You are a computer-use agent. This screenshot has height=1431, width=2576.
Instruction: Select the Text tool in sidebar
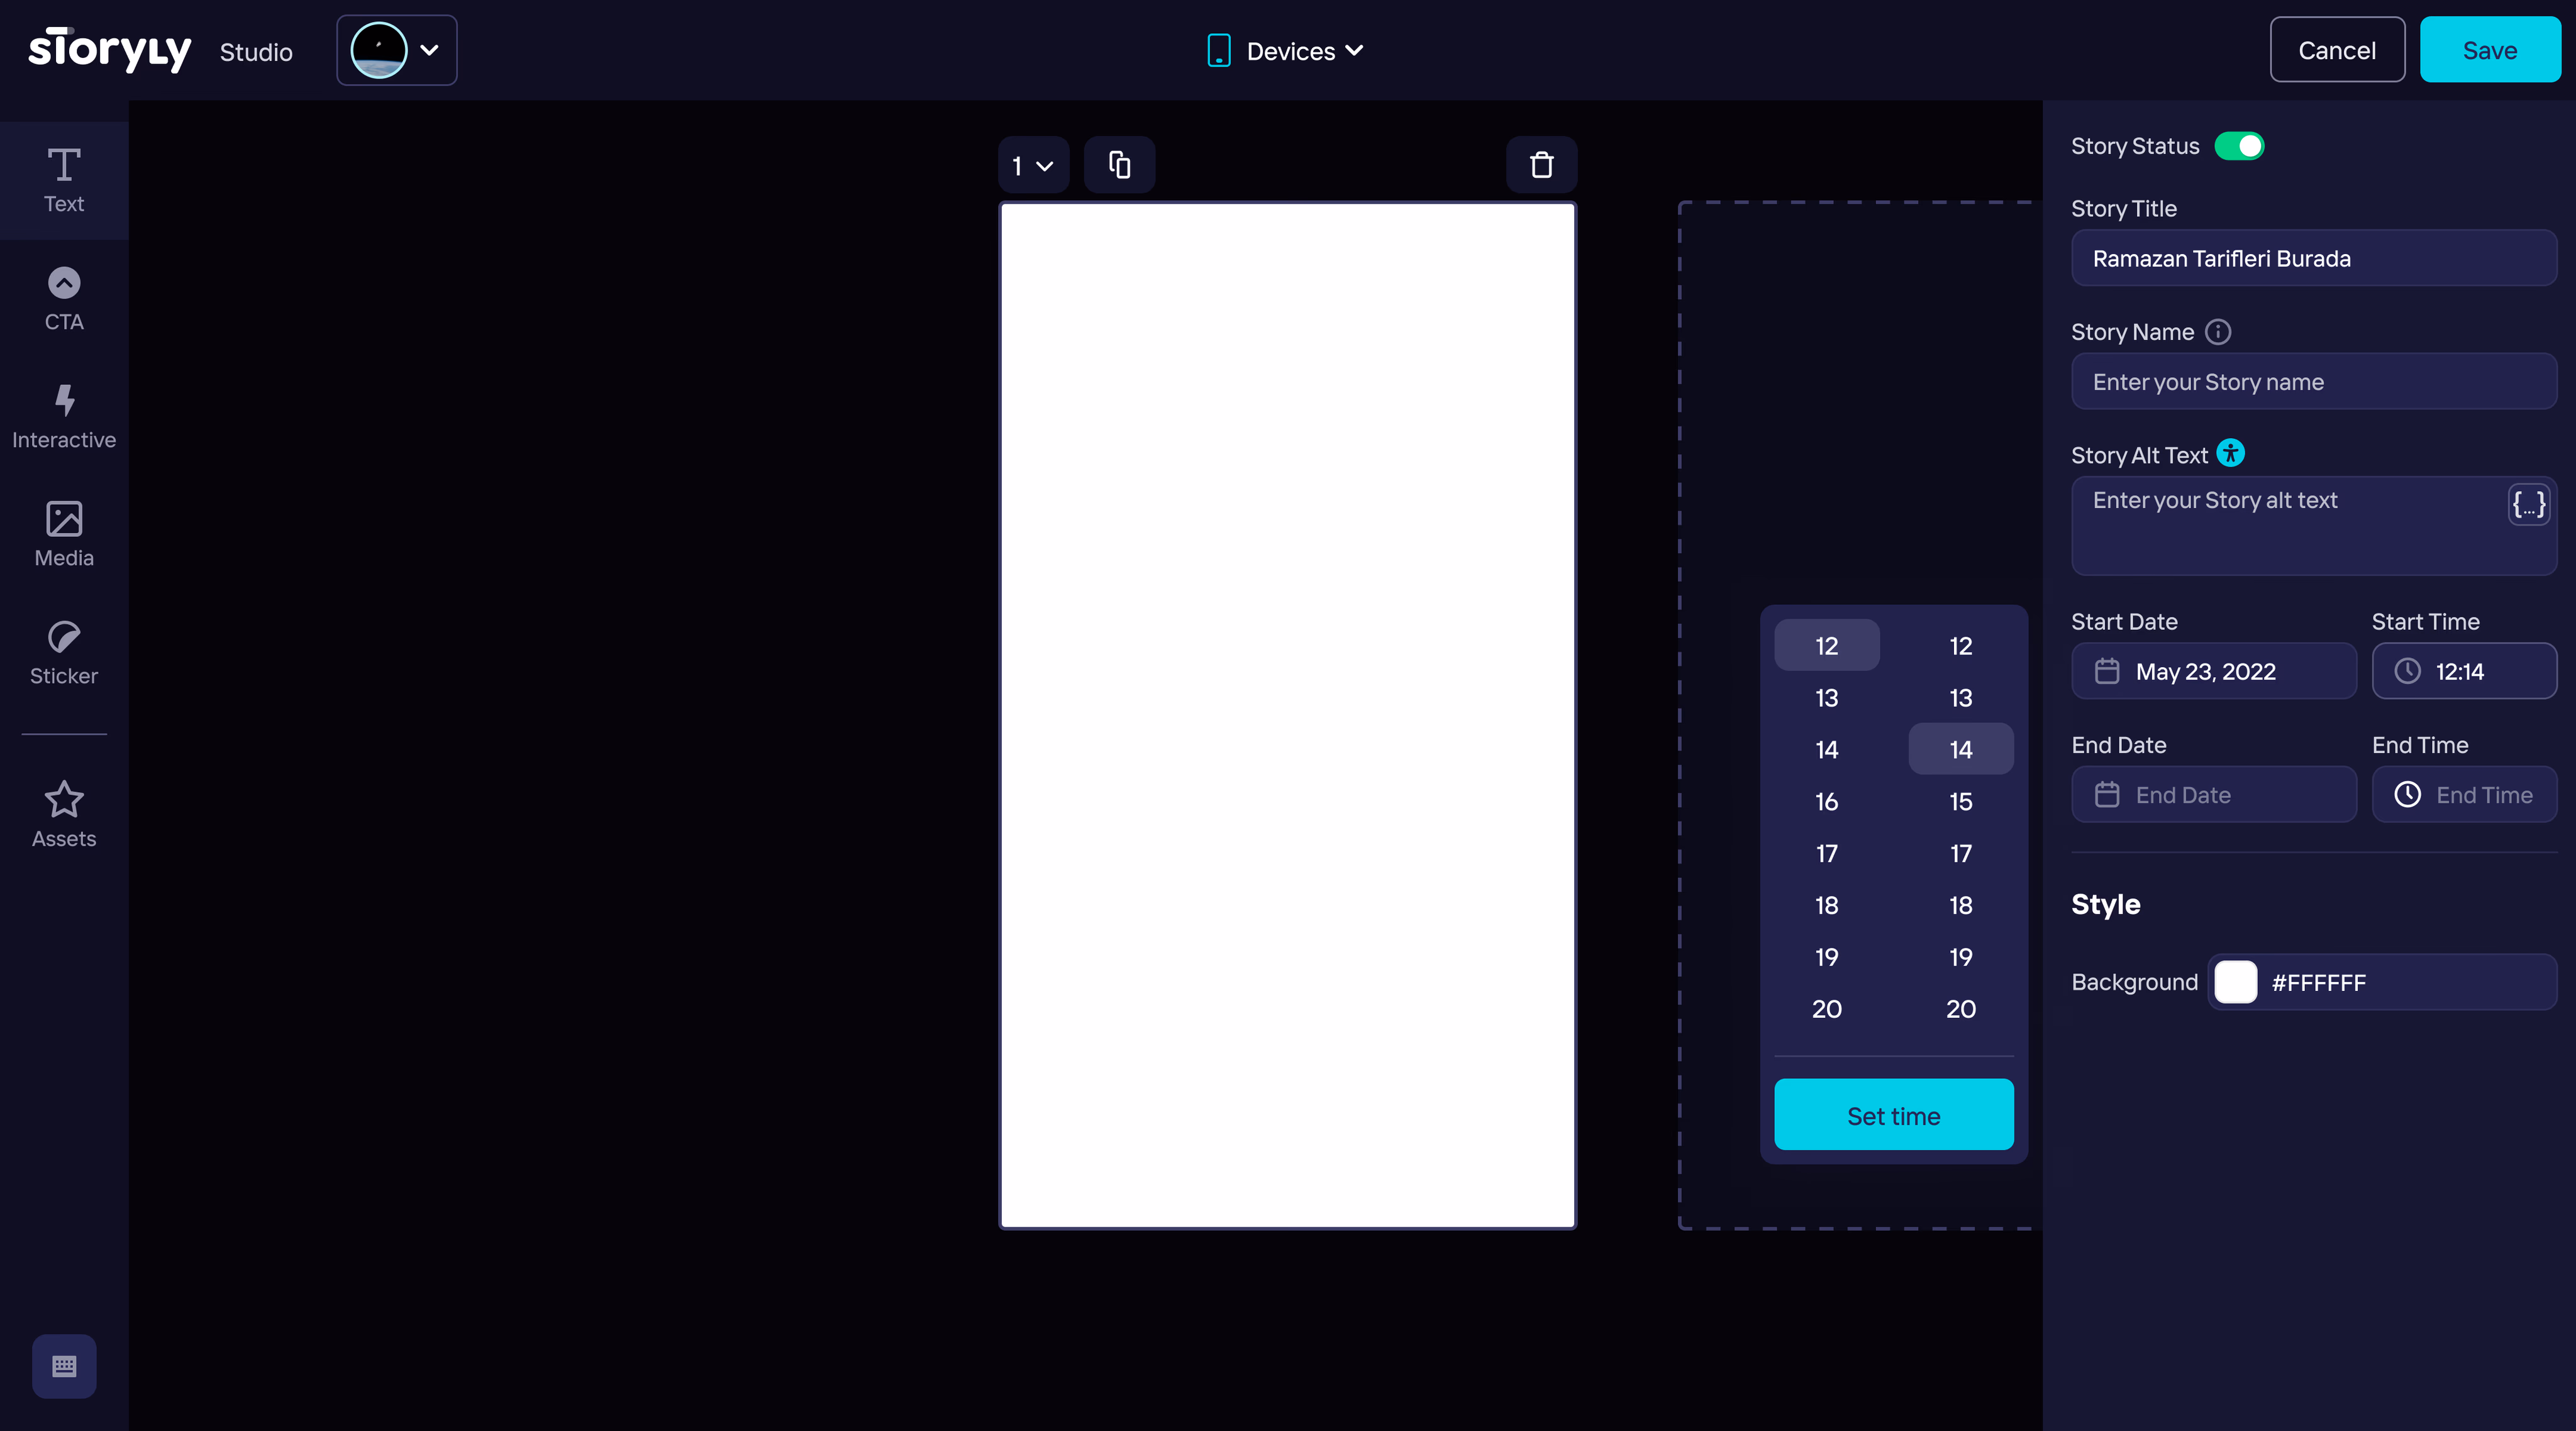(64, 181)
